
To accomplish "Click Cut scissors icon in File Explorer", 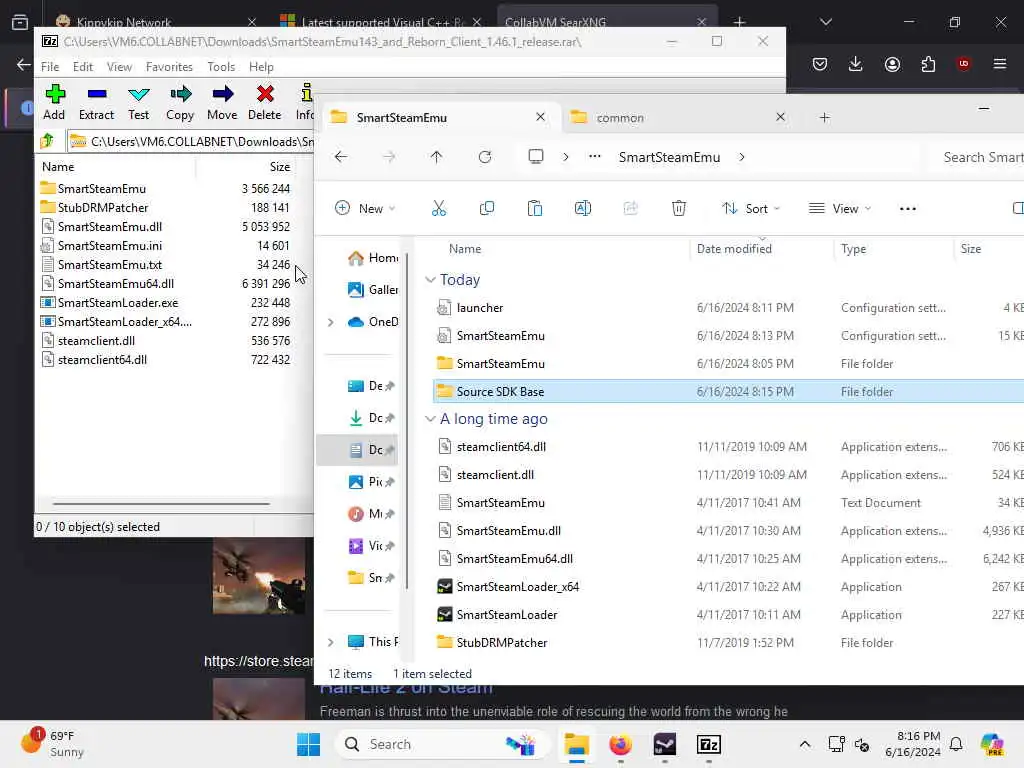I will (x=439, y=208).
